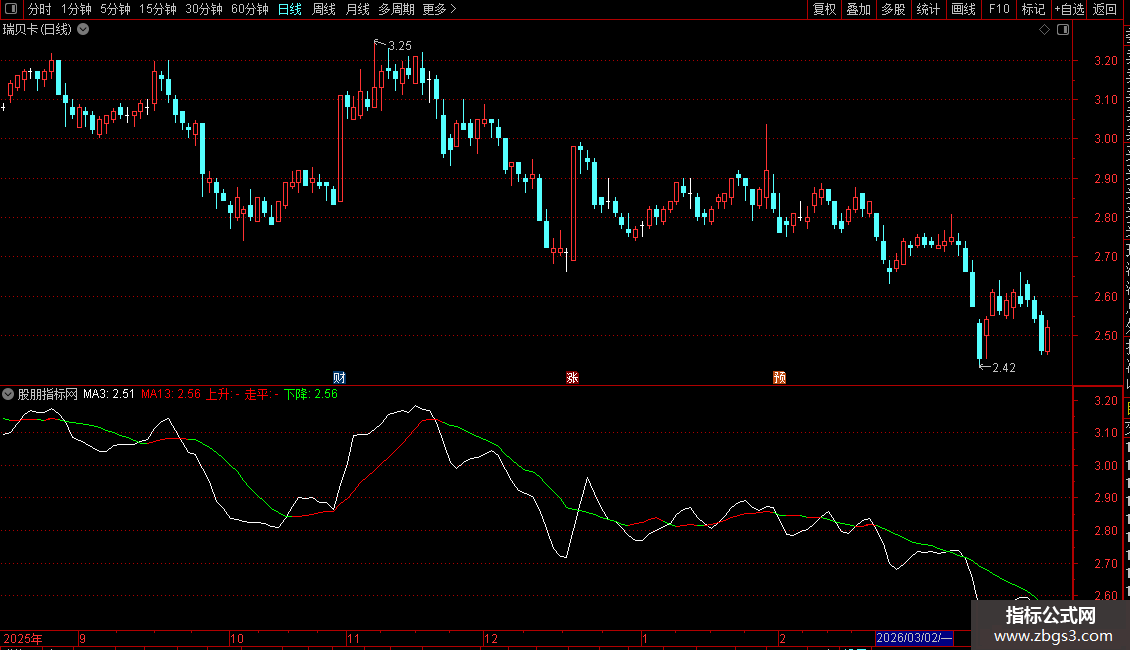
Task: Click the 走平 flat indicator label
Action: [262, 394]
